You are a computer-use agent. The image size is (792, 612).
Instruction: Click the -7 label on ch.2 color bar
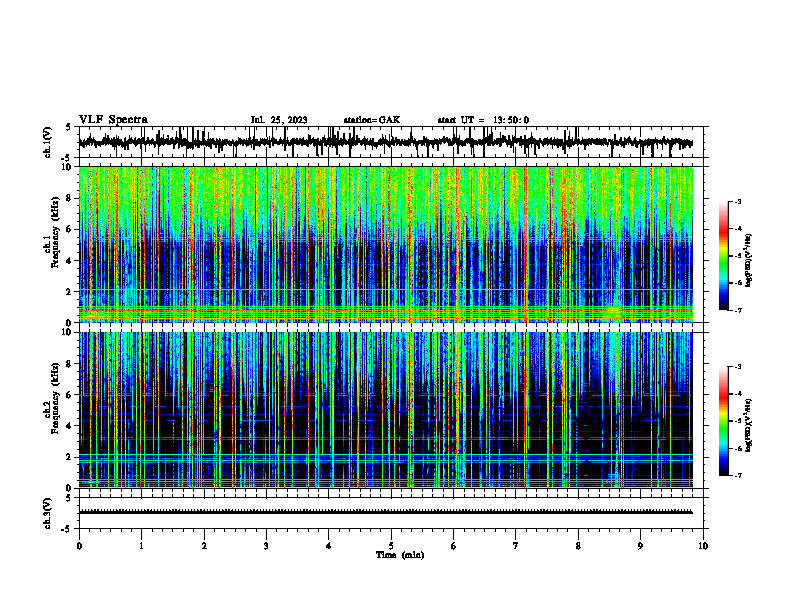pyautogui.click(x=737, y=475)
